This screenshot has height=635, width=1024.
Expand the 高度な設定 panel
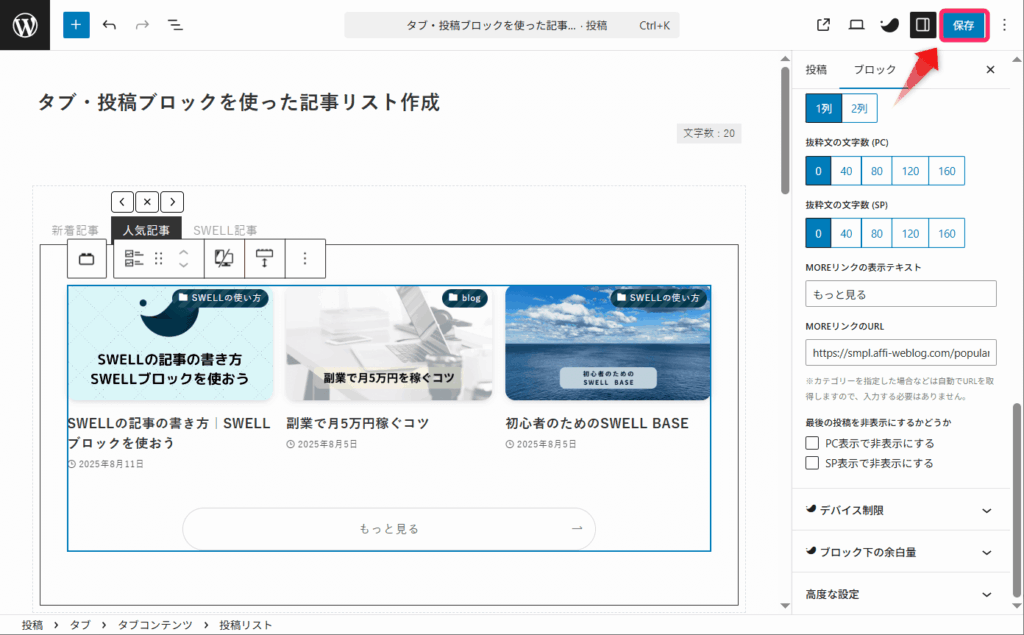coord(901,594)
